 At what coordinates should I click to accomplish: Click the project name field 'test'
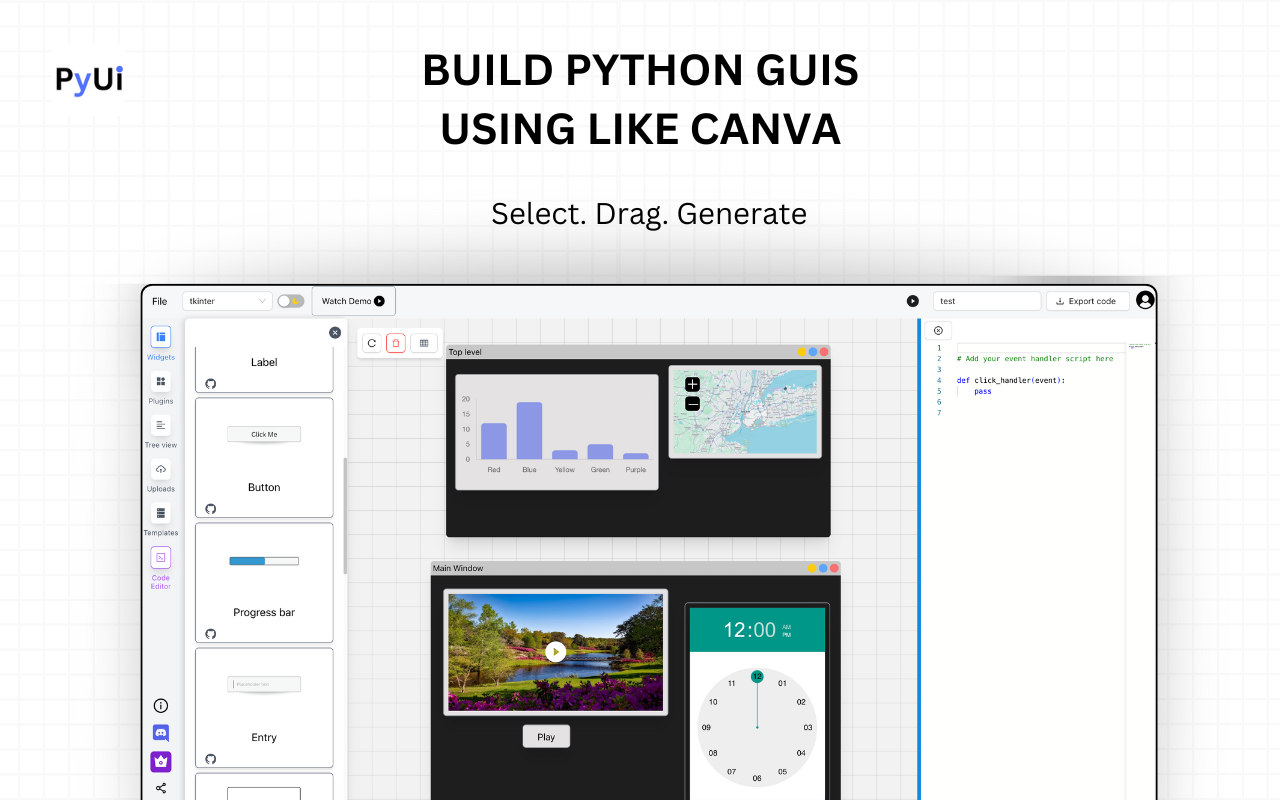(x=987, y=301)
